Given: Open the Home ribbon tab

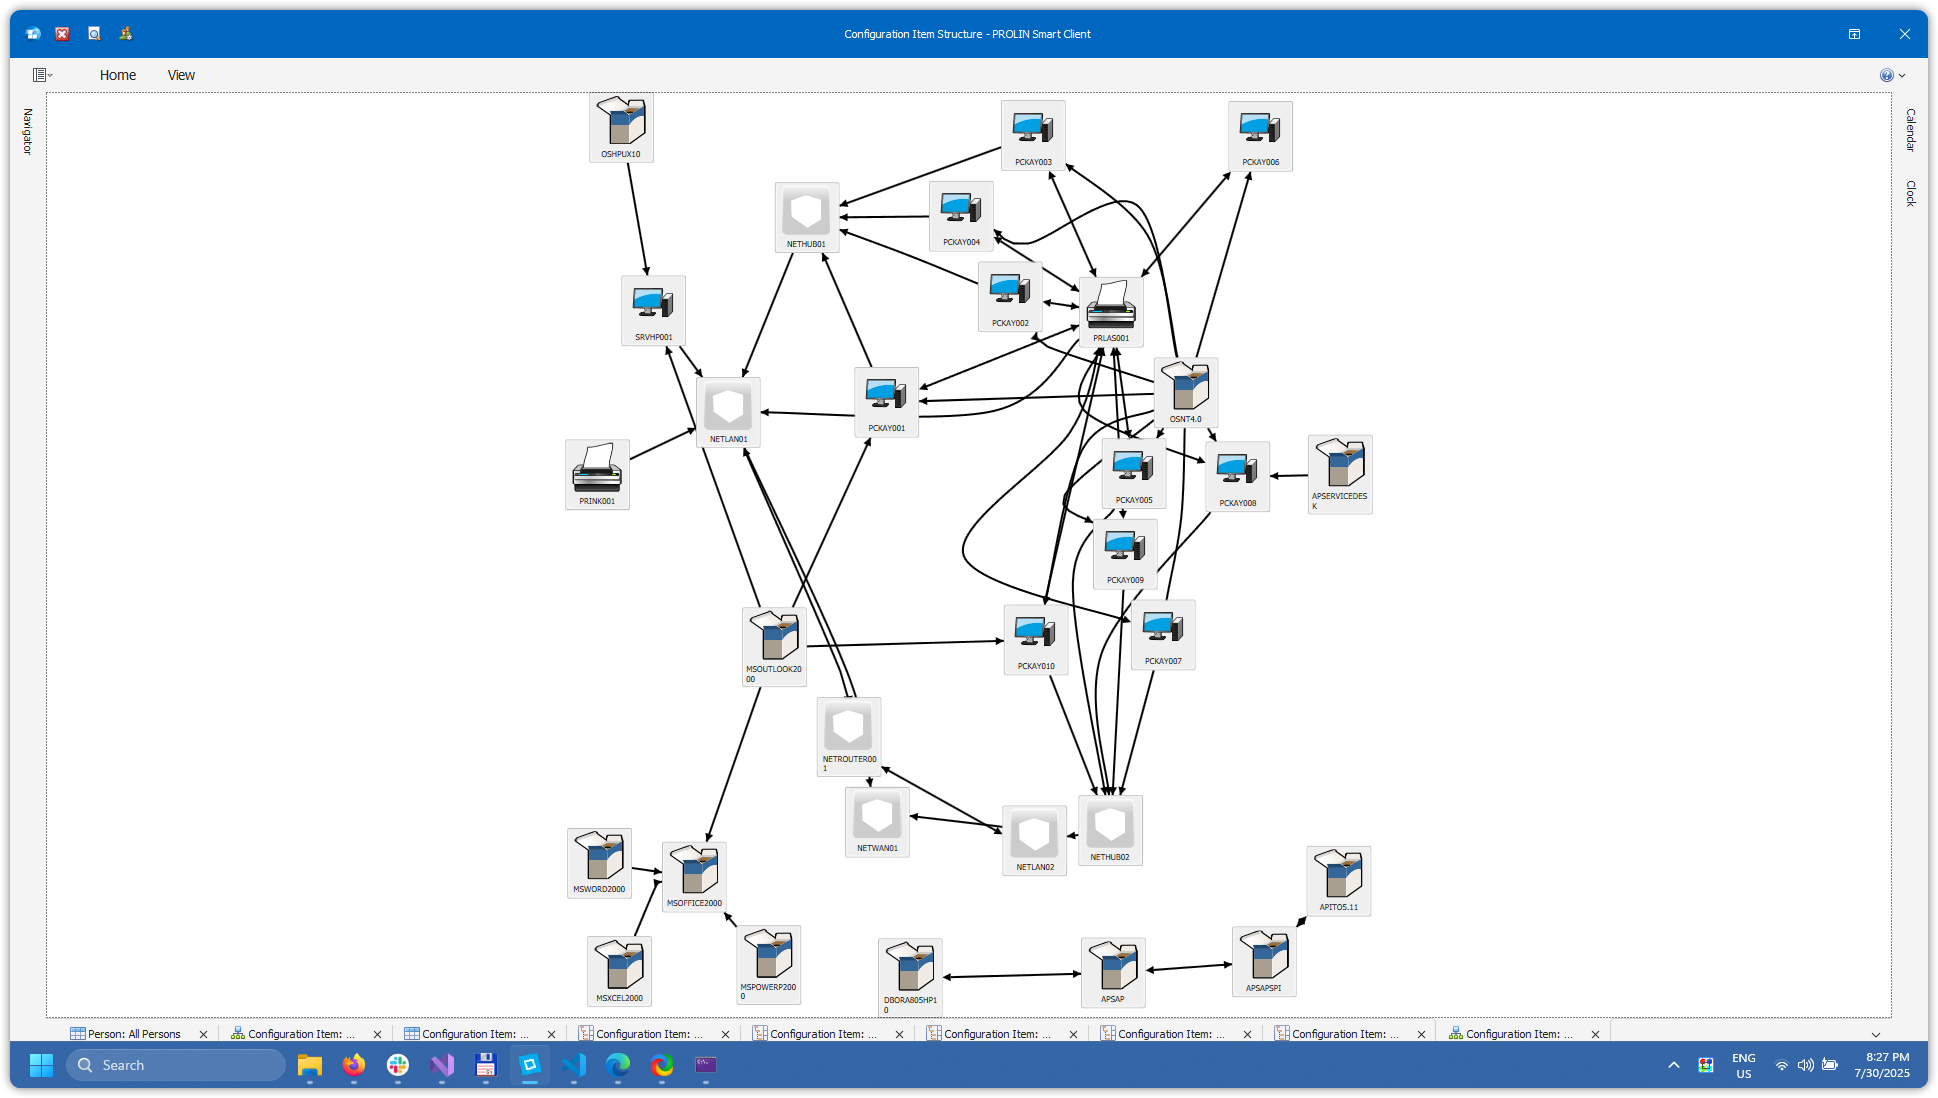Looking at the screenshot, I should (117, 75).
